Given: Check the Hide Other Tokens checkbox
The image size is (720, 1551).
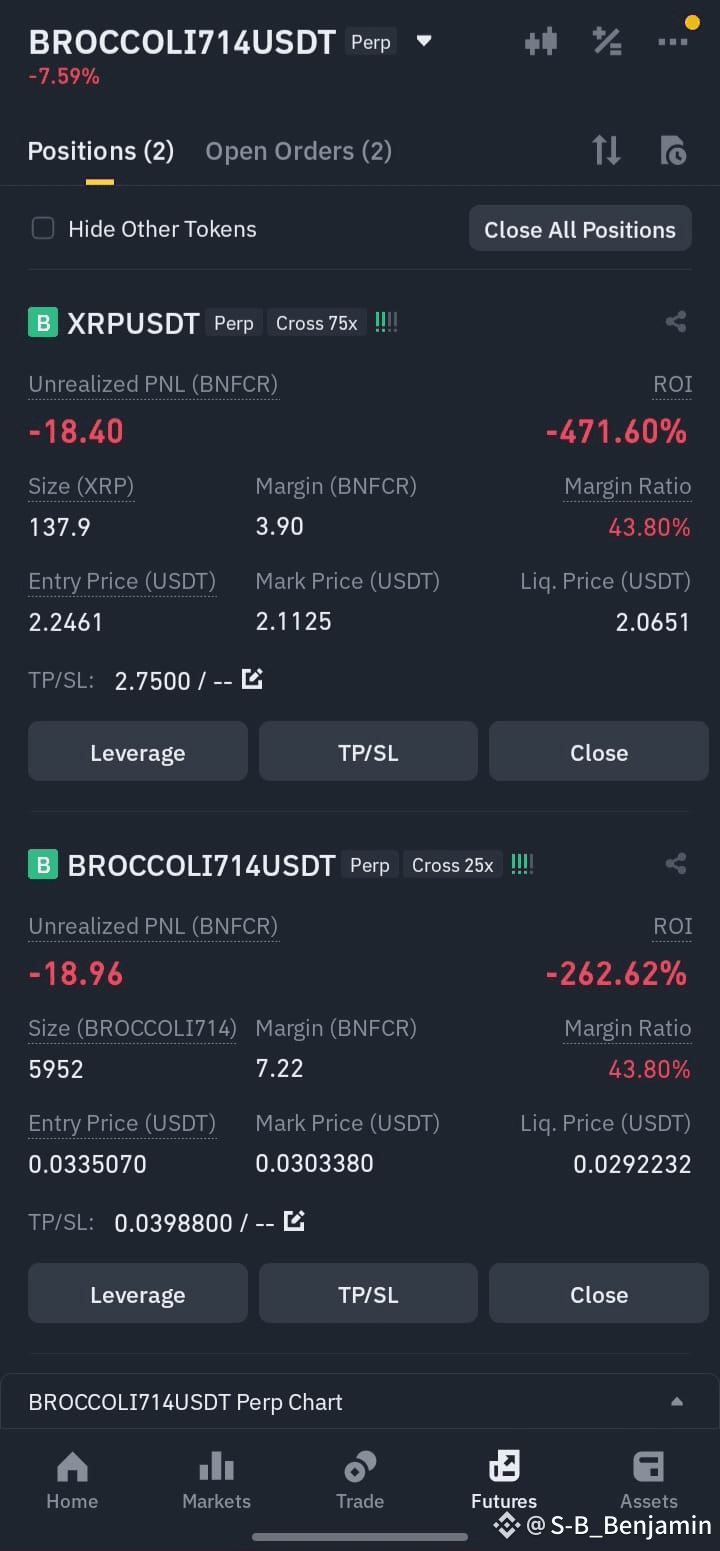Looking at the screenshot, I should 43,229.
